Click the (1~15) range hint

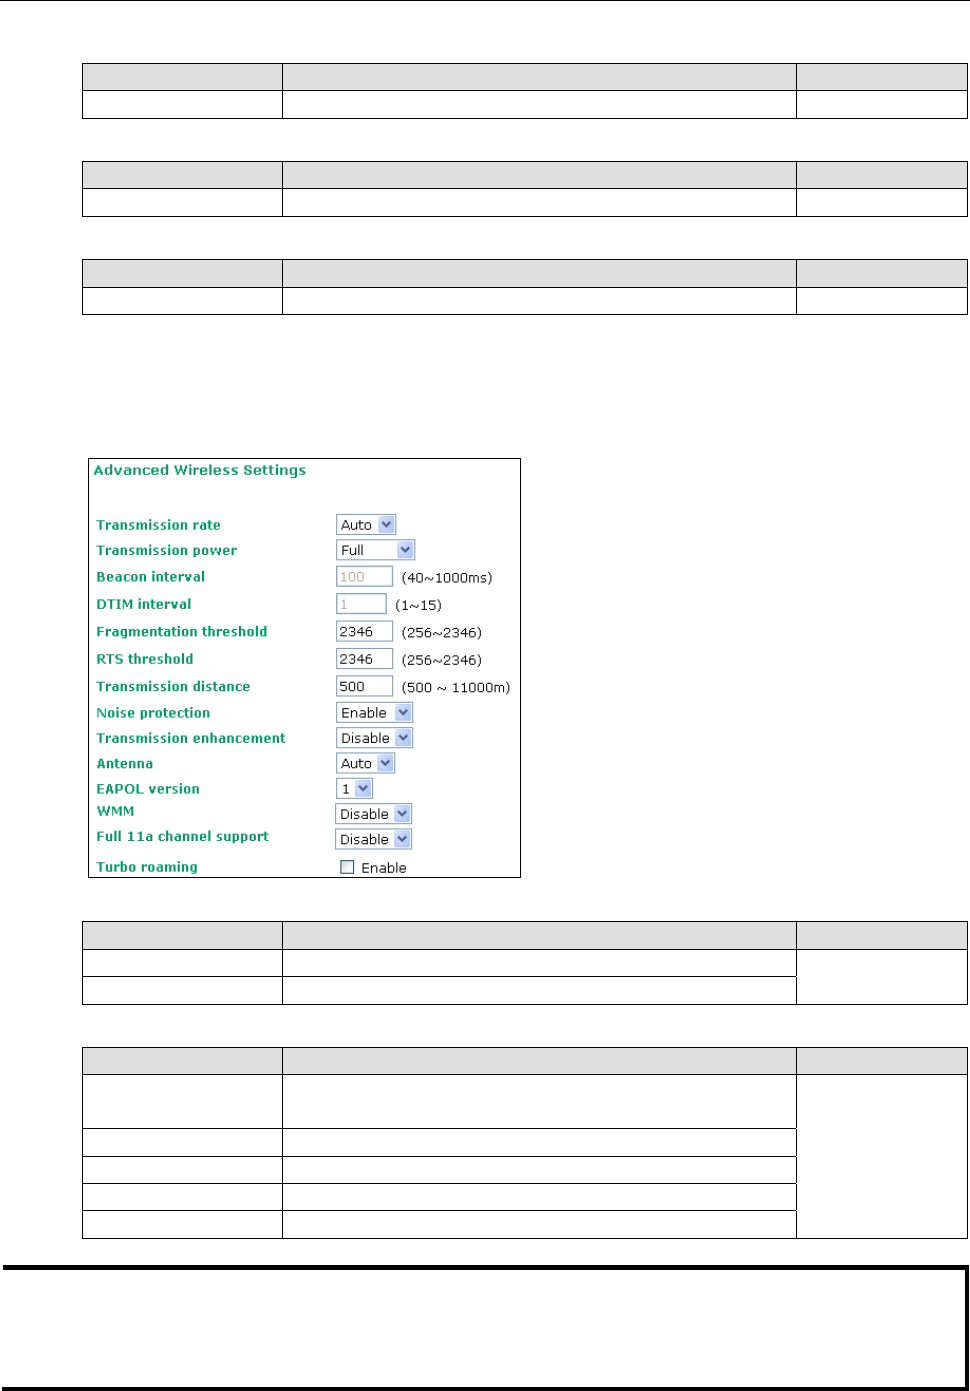[x=418, y=605]
